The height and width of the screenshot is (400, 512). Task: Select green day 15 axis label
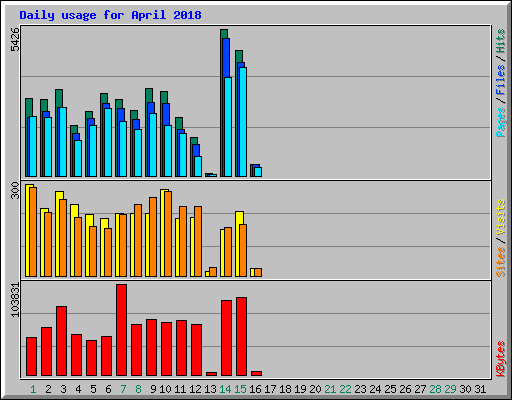(x=240, y=389)
